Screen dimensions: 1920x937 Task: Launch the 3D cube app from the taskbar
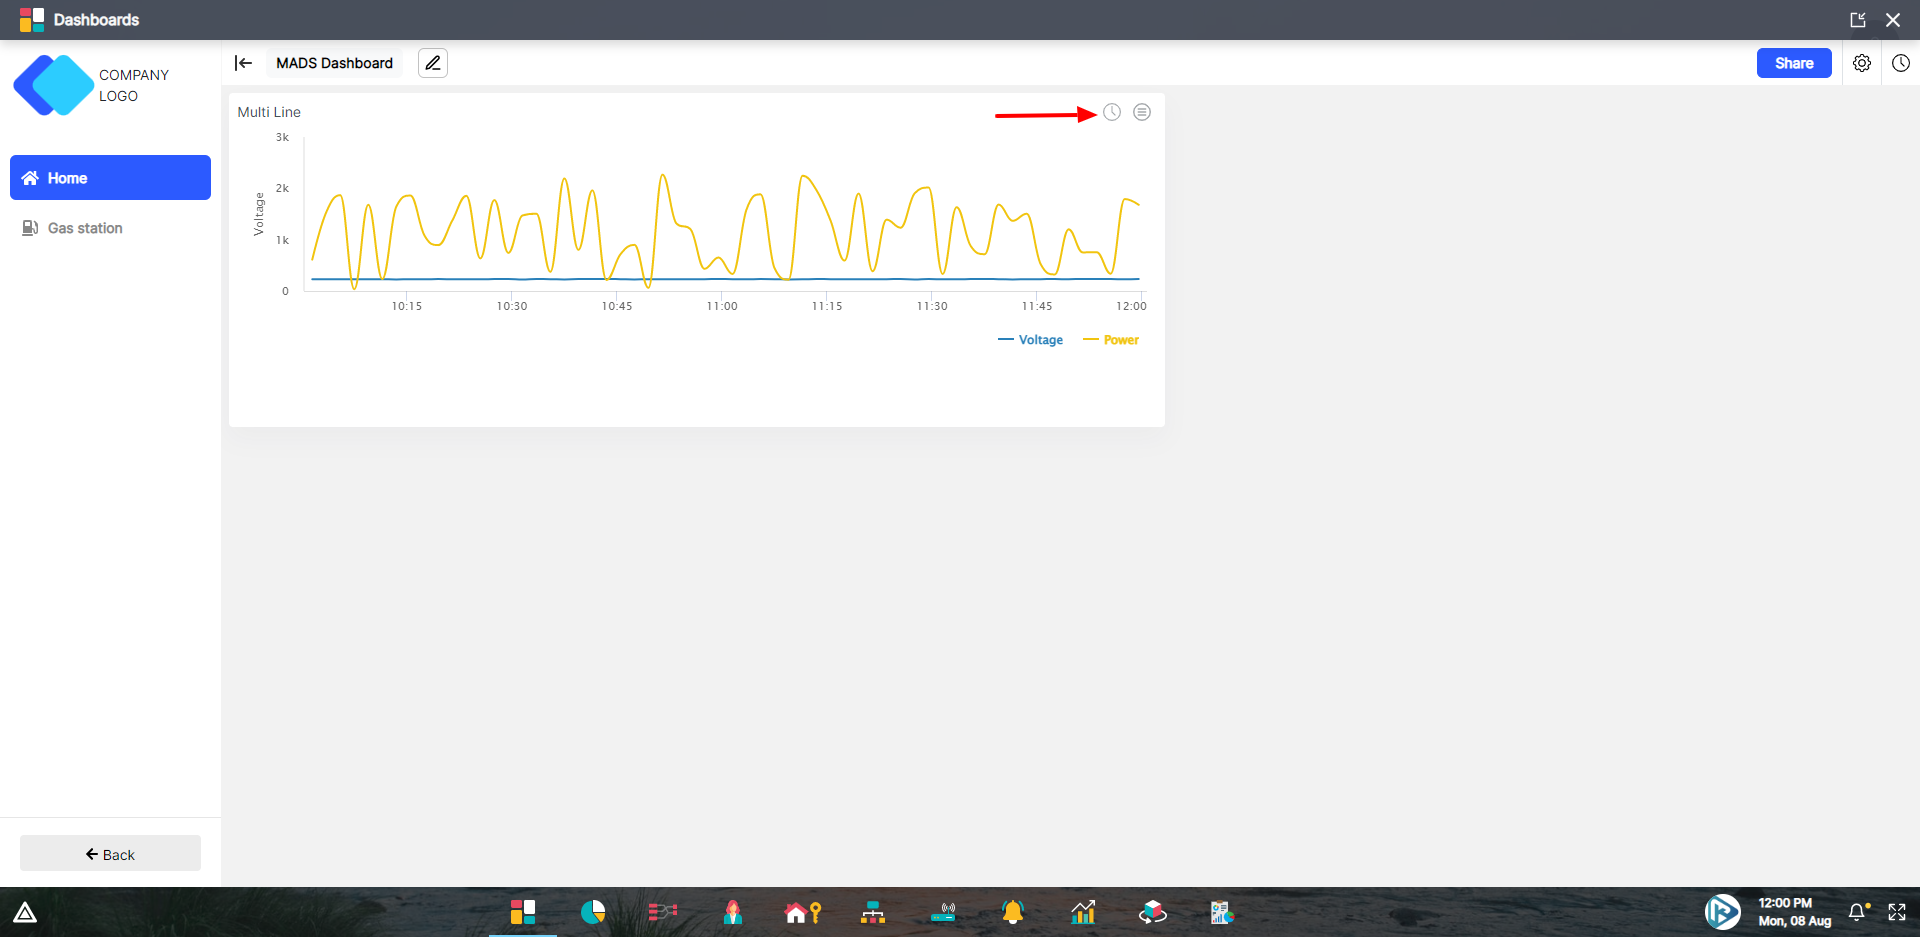point(1152,912)
